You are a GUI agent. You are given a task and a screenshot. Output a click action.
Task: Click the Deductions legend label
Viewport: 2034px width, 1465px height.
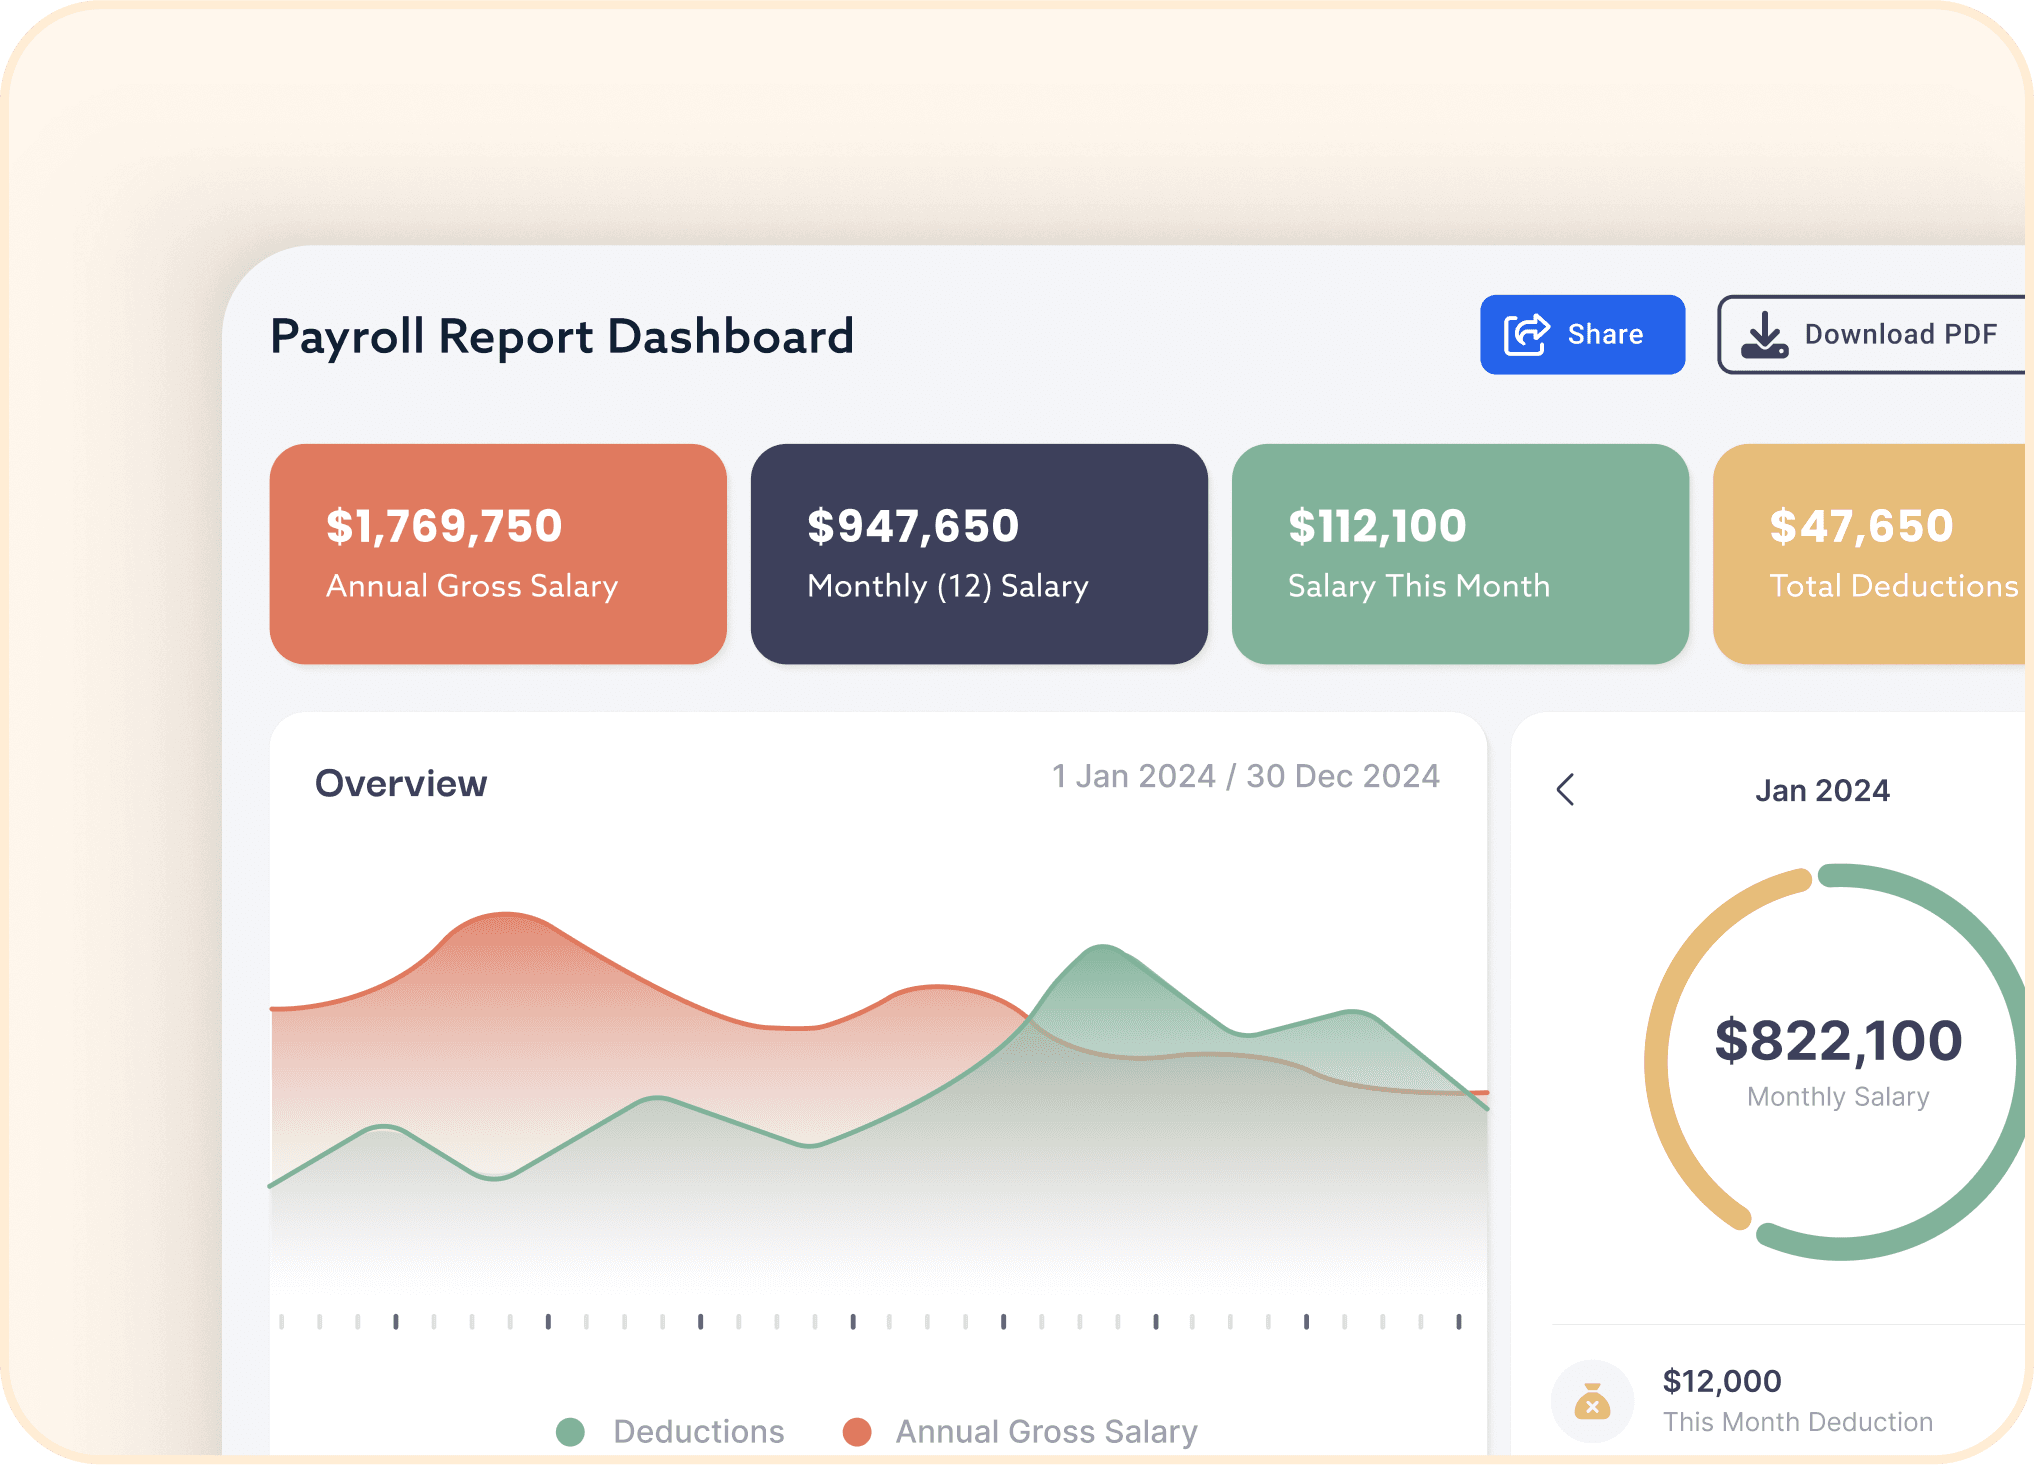699,1432
